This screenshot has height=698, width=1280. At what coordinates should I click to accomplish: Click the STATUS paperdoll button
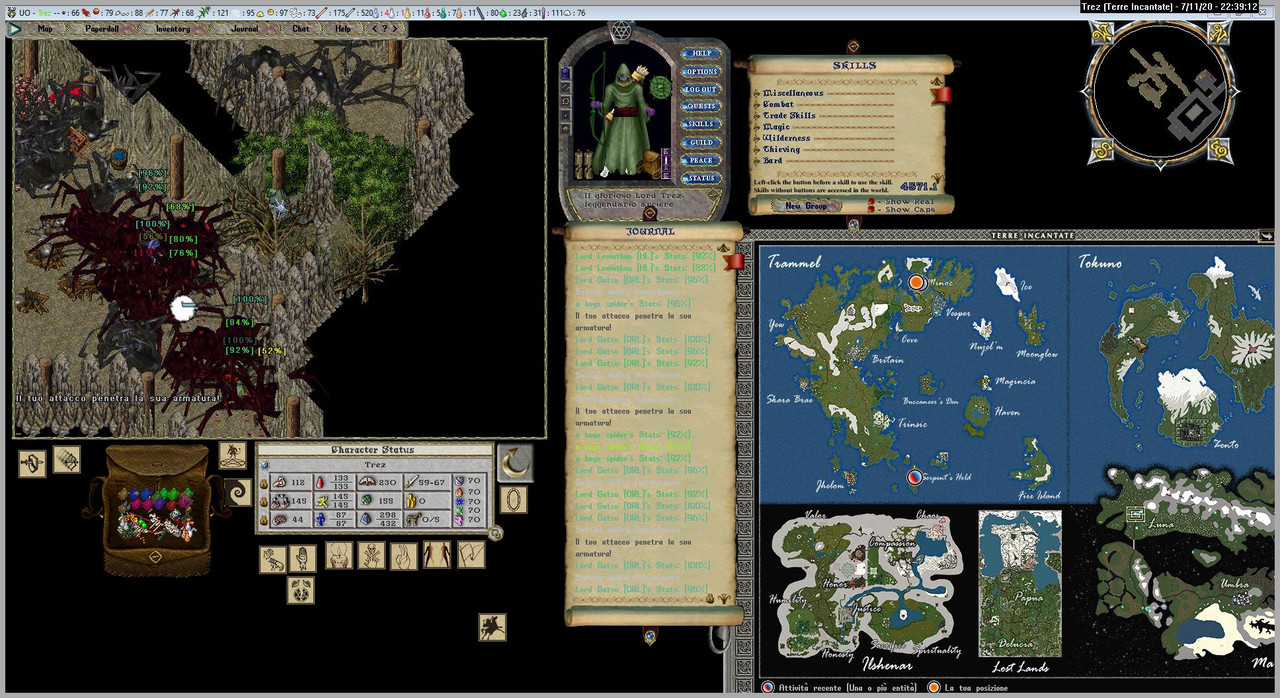pyautogui.click(x=701, y=178)
